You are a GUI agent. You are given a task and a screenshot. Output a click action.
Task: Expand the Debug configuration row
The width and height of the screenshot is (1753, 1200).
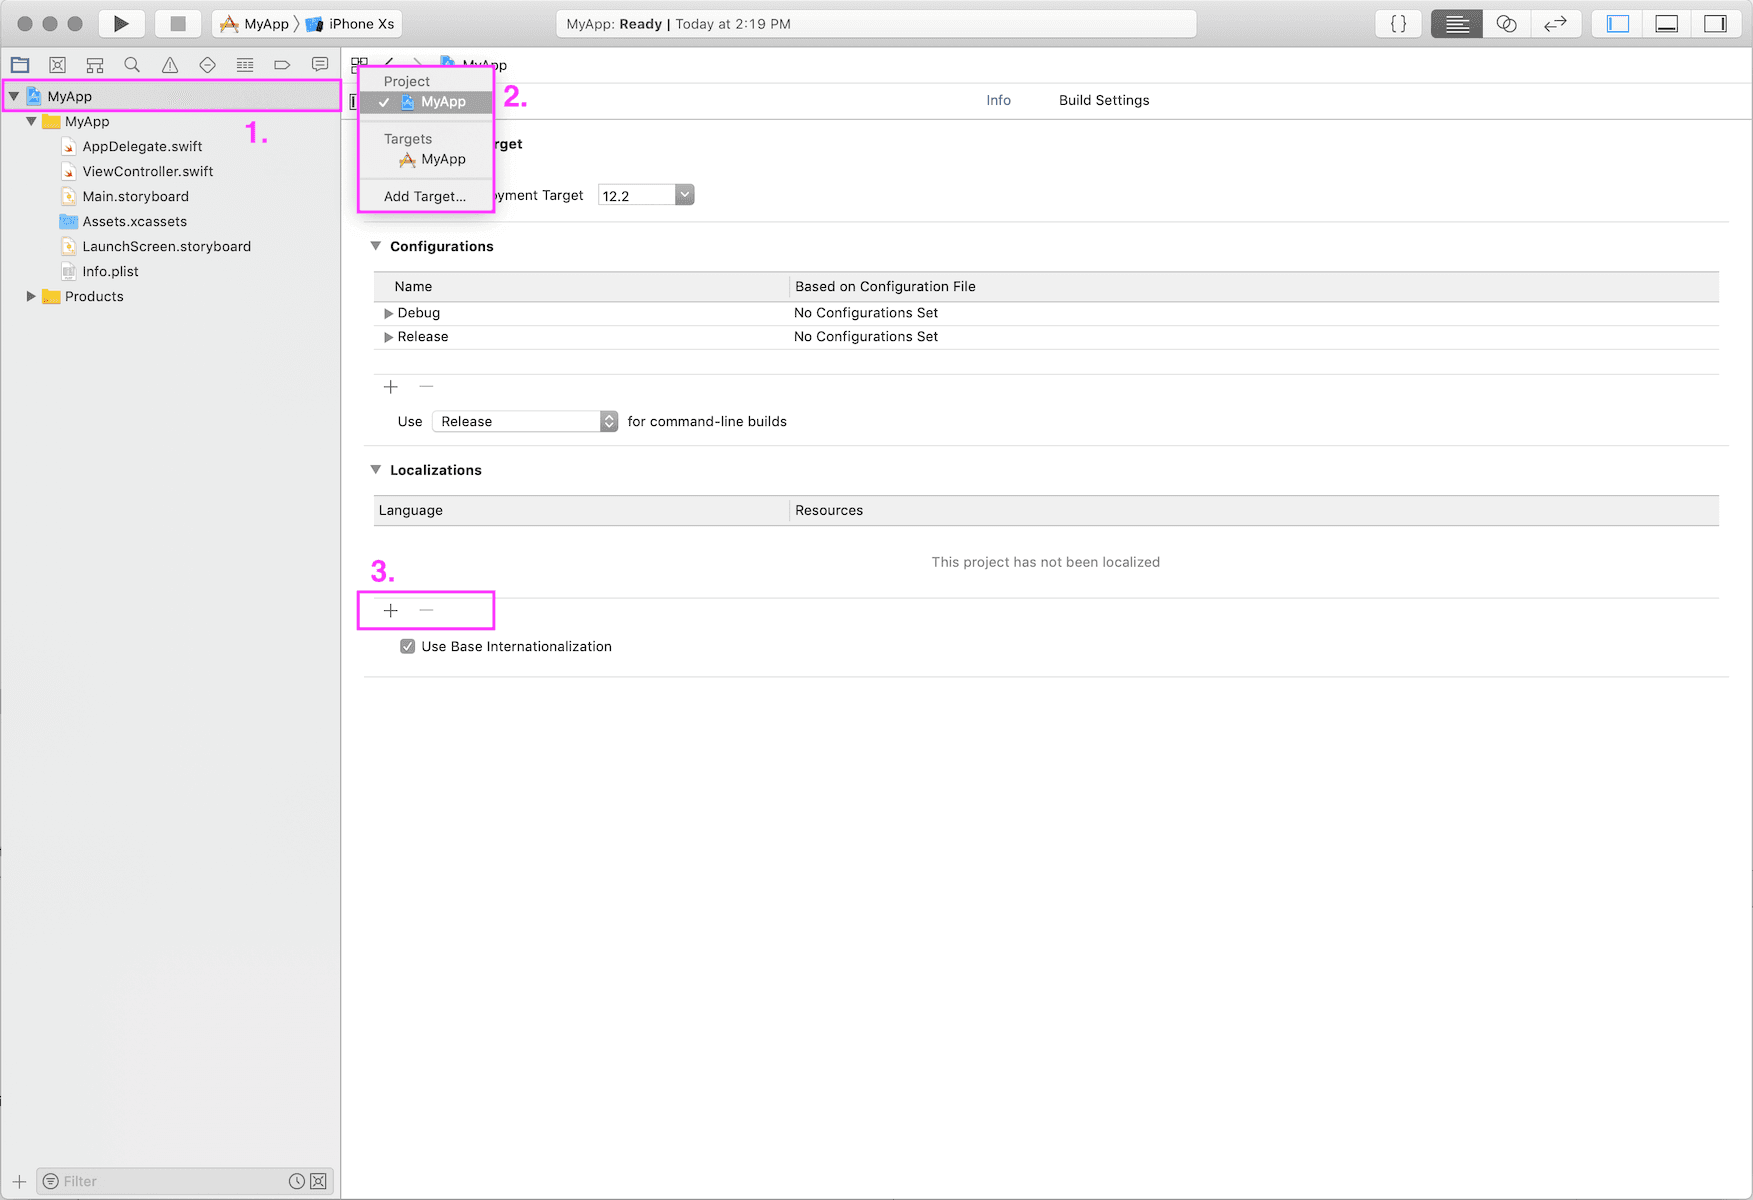click(x=388, y=314)
